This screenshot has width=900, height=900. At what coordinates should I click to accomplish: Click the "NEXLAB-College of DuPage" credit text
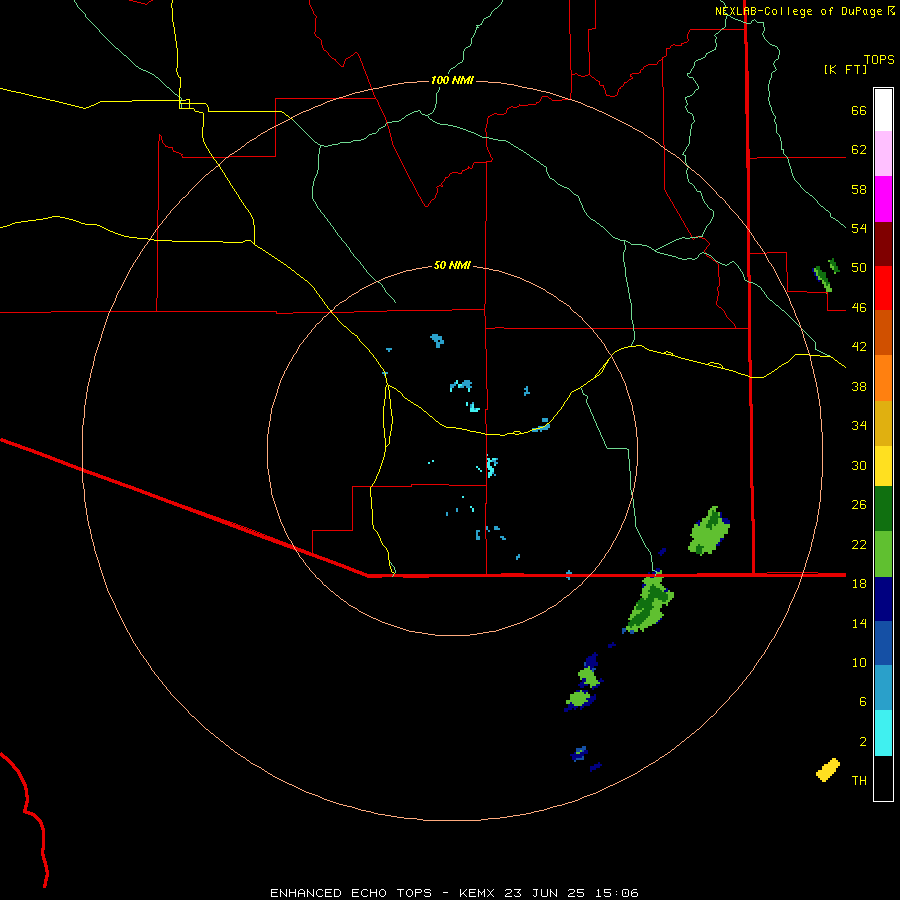[x=799, y=11]
